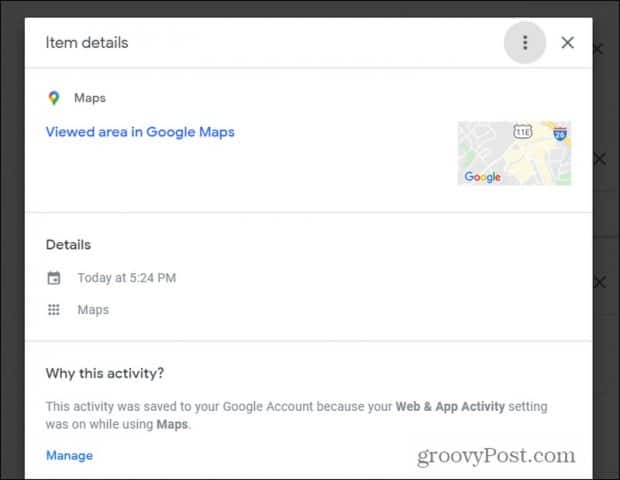Click the calendar icon beside the date
The image size is (620, 480).
[54, 278]
